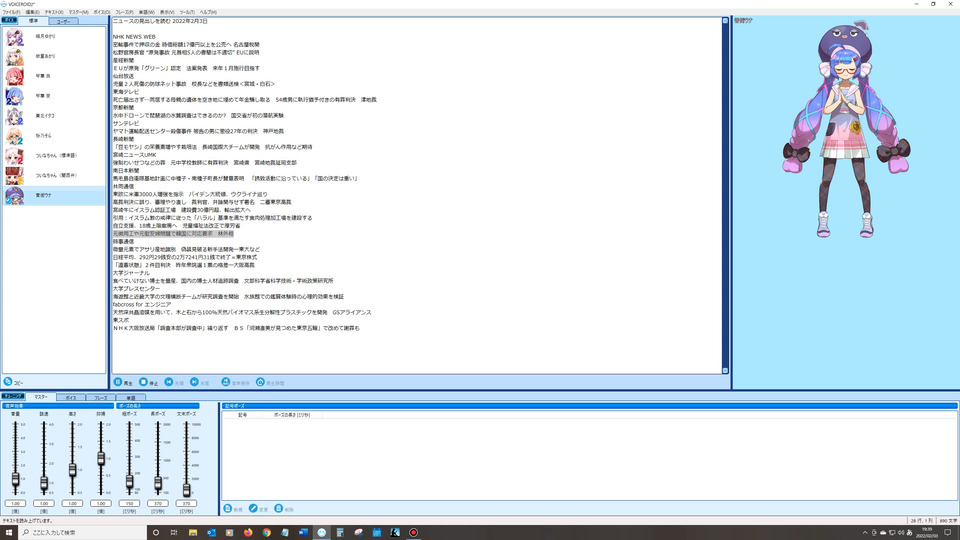
Task: Select ついなちゃん (関西弁) voice preset
Action: pyautogui.click(x=54, y=176)
